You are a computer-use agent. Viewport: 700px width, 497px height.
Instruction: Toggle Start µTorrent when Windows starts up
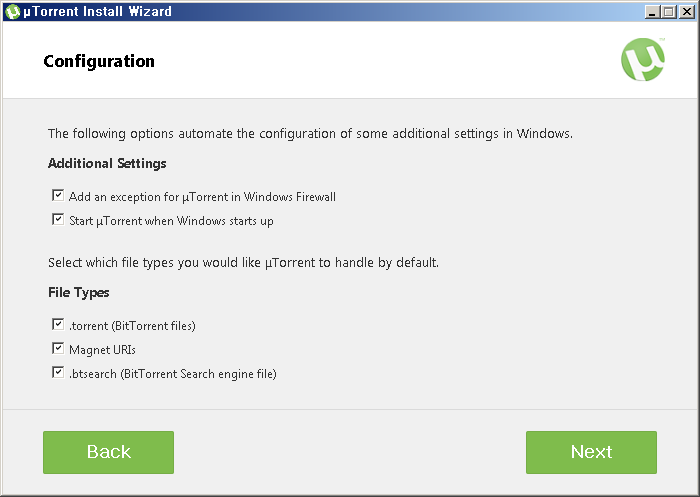tap(58, 220)
